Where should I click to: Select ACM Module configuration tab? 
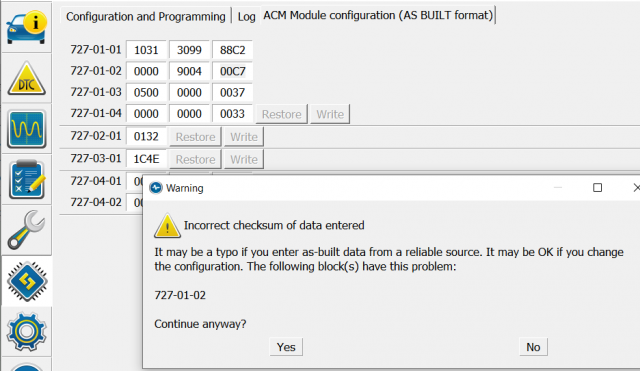coord(378,16)
